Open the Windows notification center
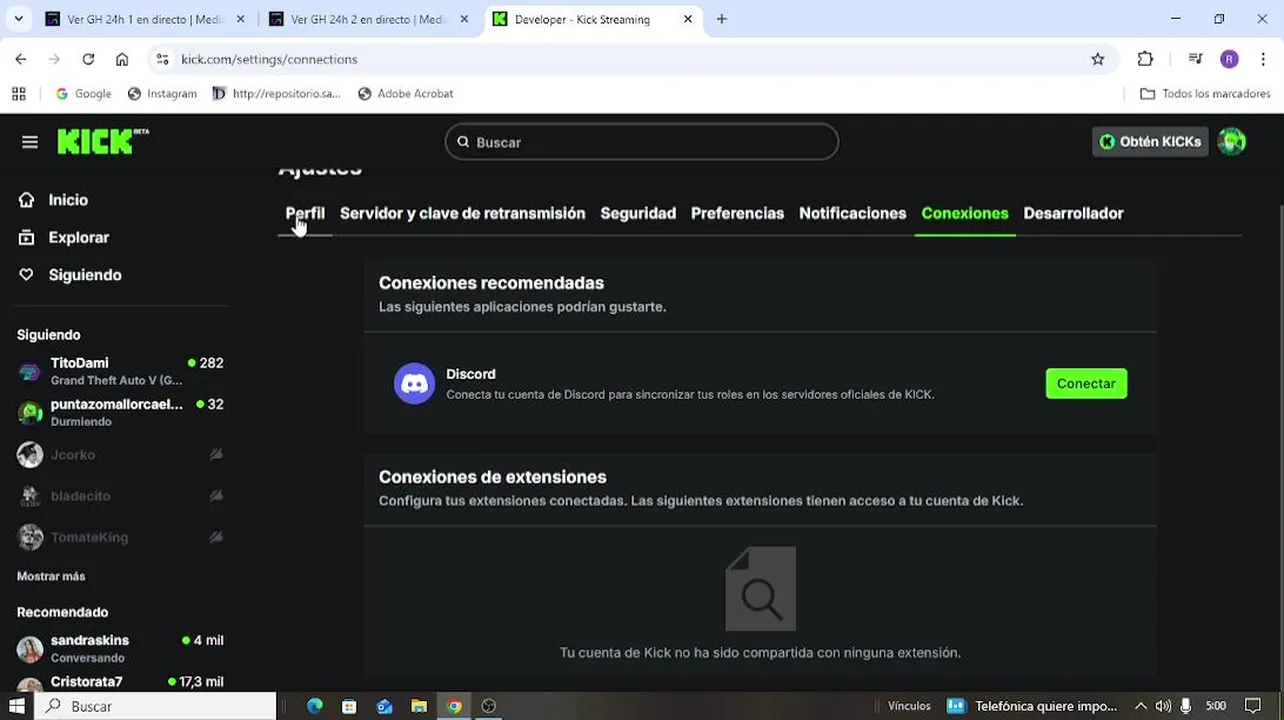Image resolution: width=1284 pixels, height=720 pixels. [x=1253, y=706]
